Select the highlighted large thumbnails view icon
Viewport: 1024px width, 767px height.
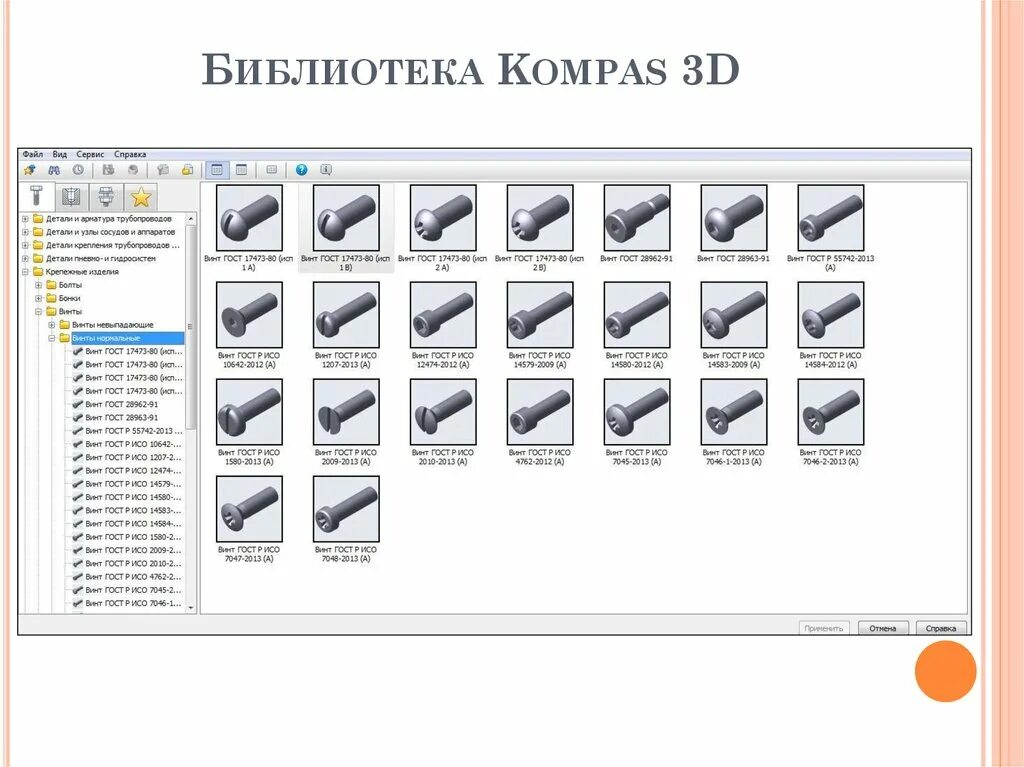(x=217, y=170)
